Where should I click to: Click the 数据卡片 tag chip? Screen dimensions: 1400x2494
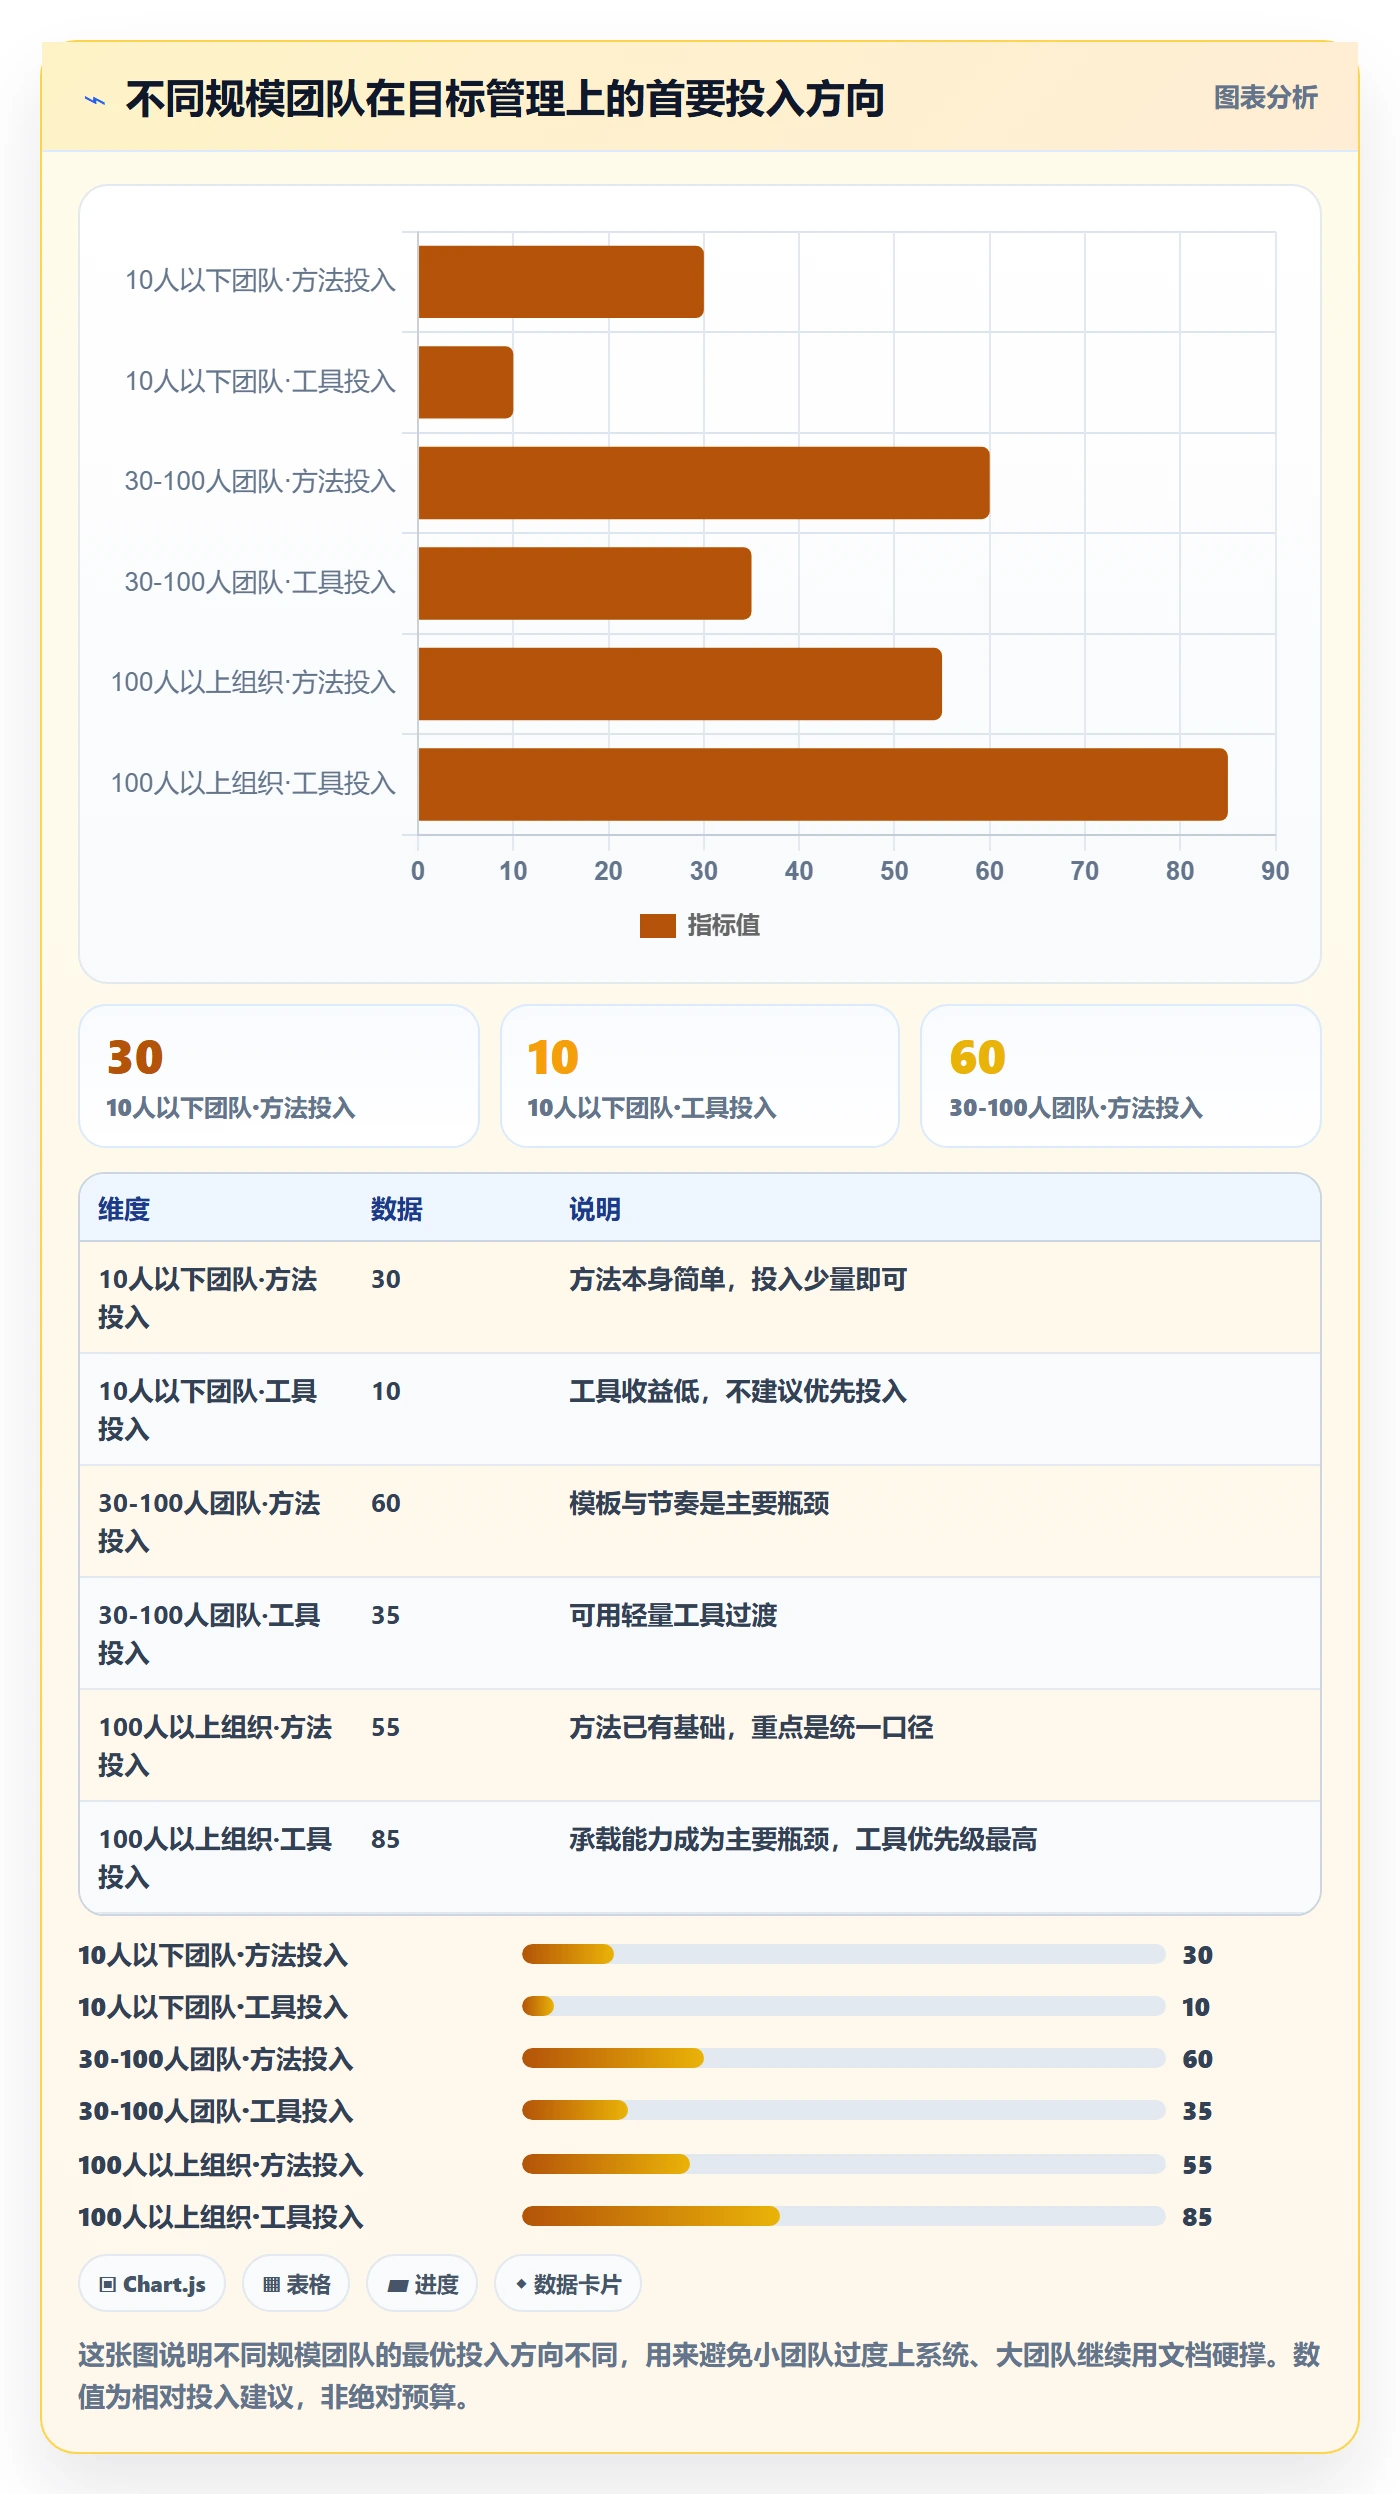568,2284
